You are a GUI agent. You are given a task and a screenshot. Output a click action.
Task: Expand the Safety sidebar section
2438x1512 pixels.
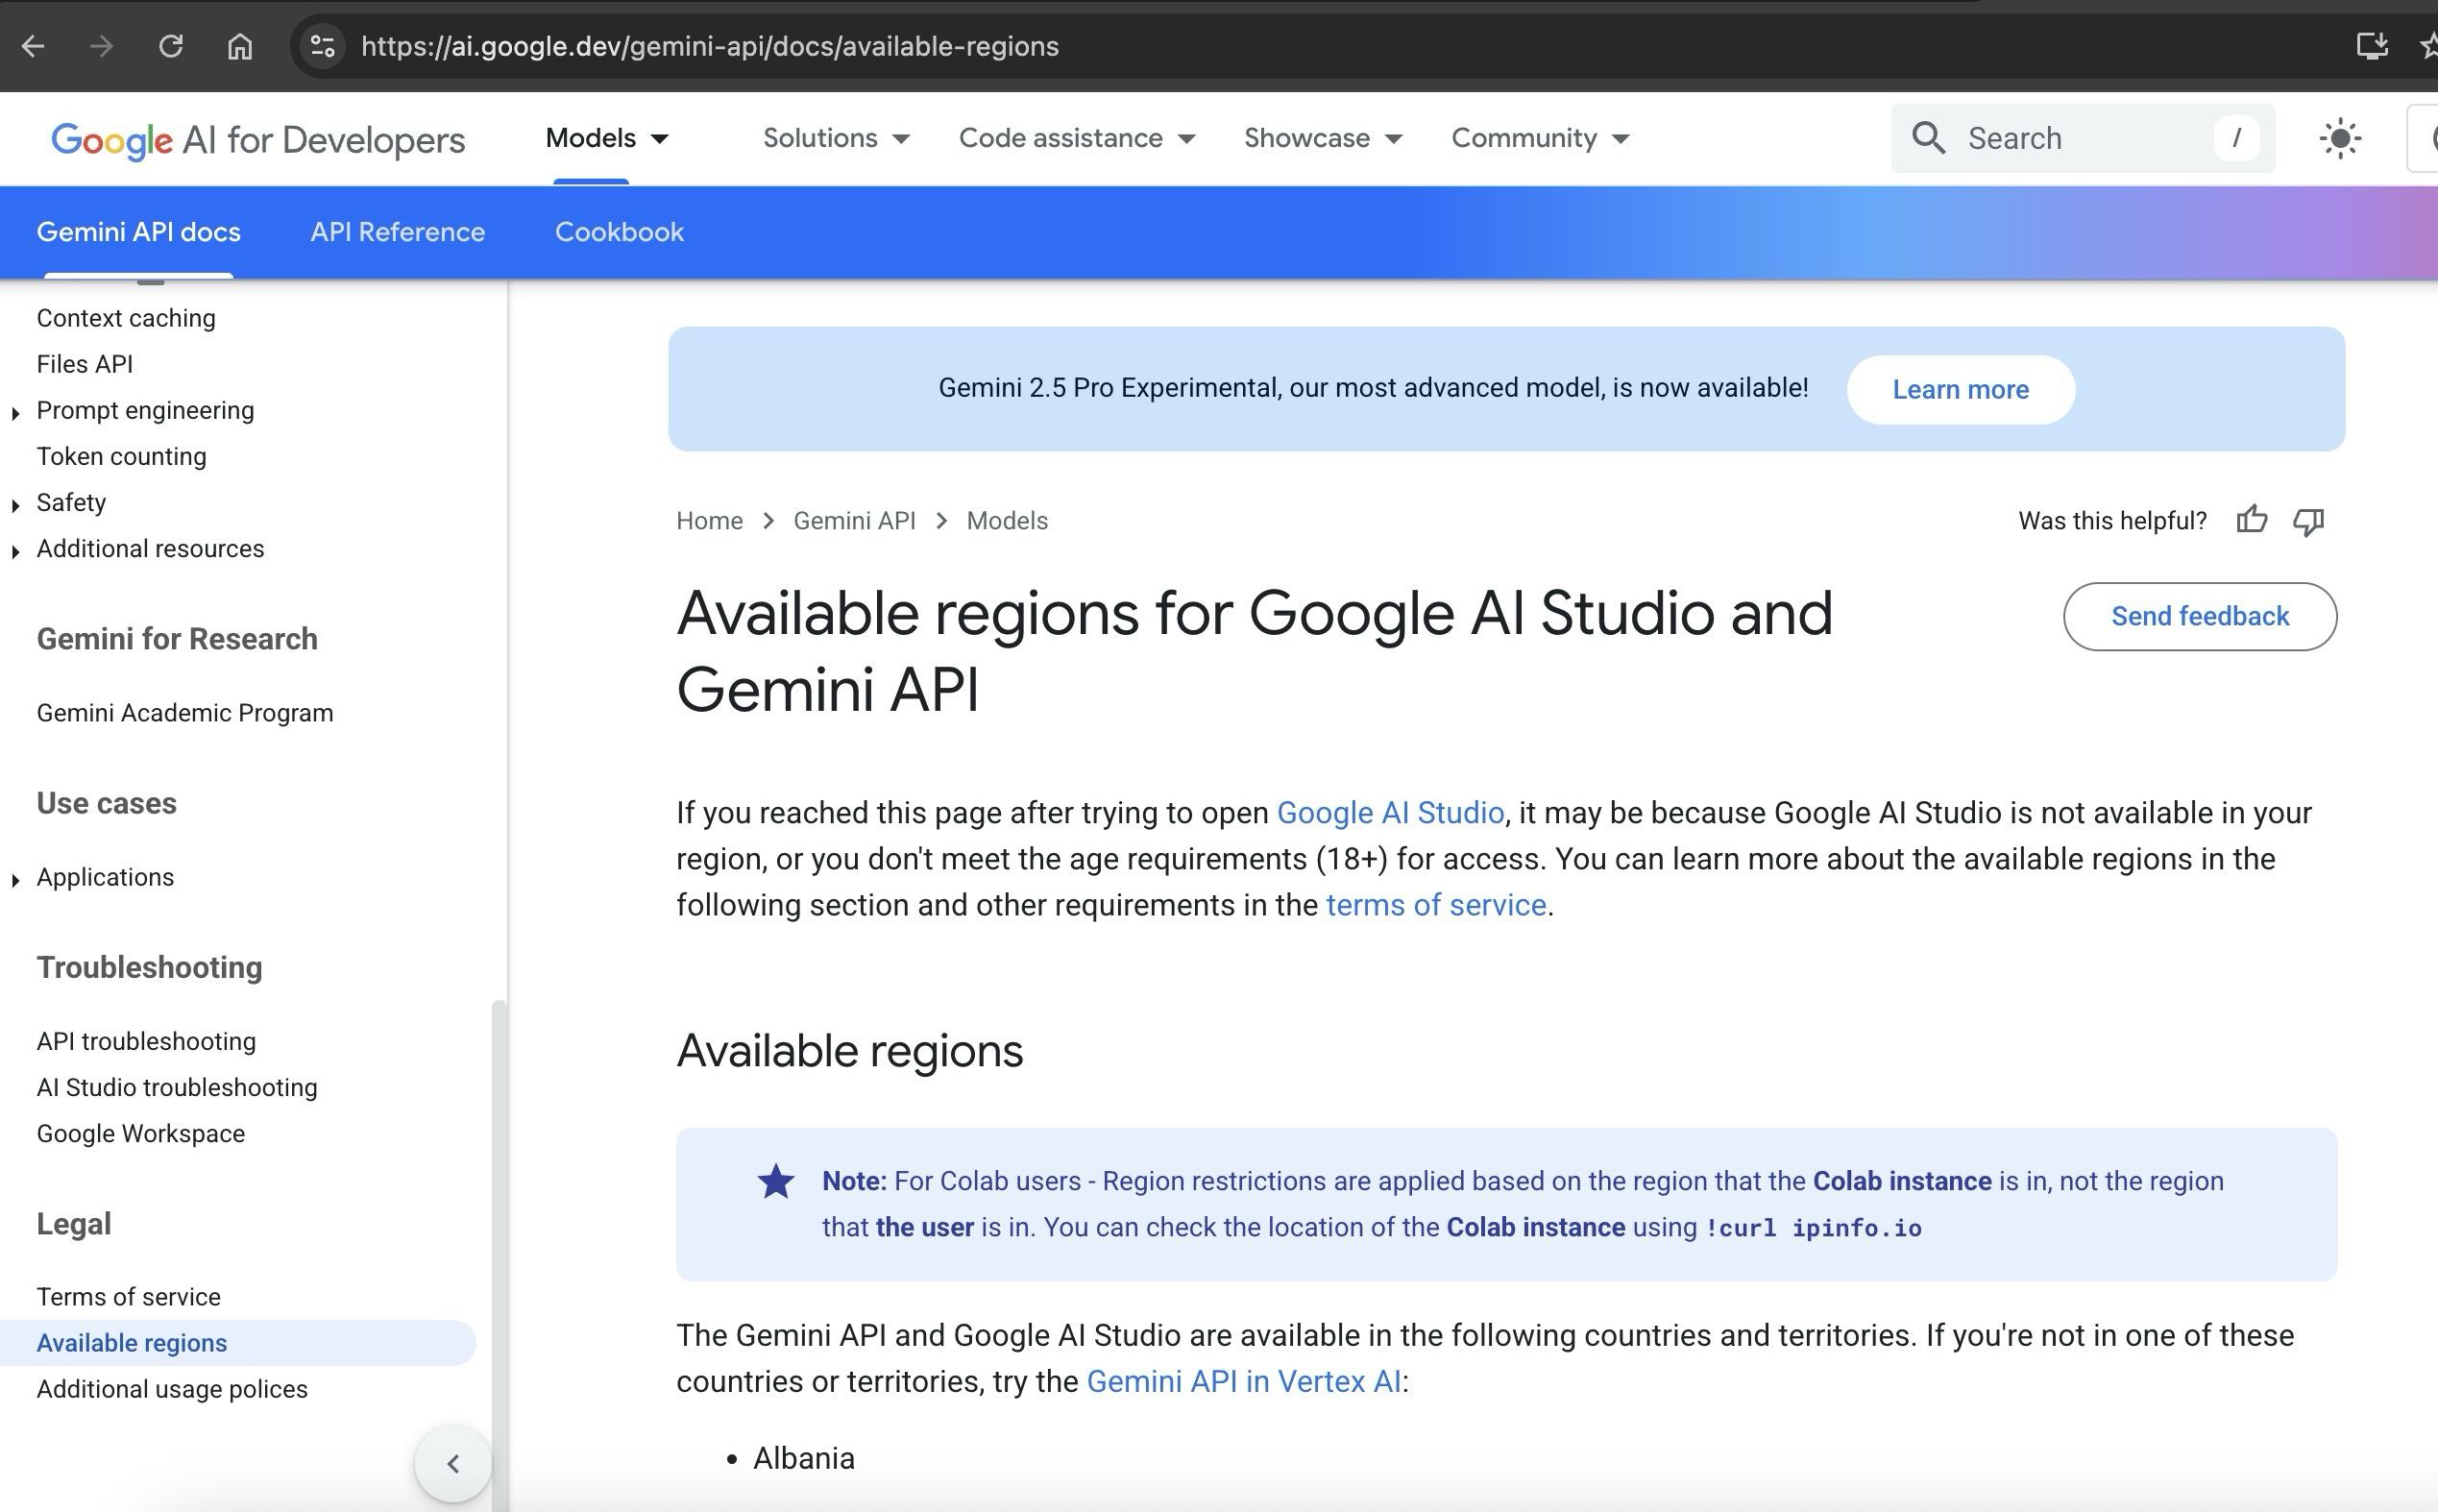[15, 504]
